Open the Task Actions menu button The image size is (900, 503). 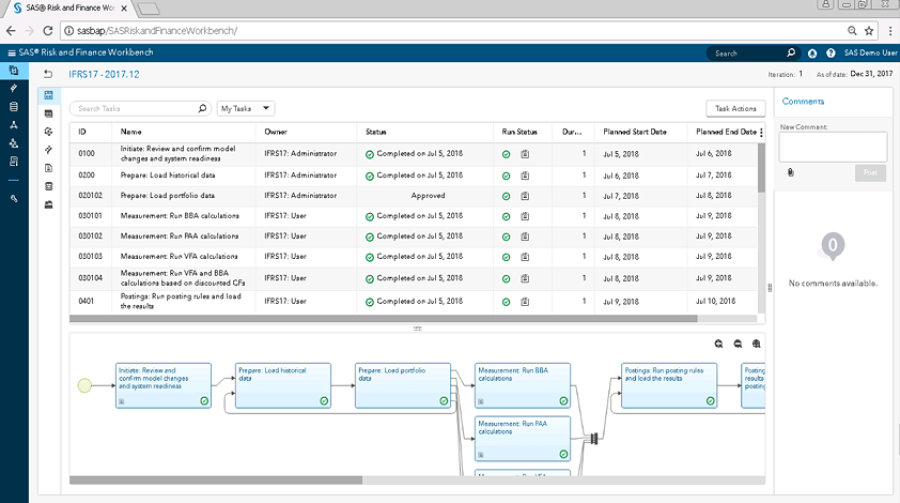tap(735, 109)
